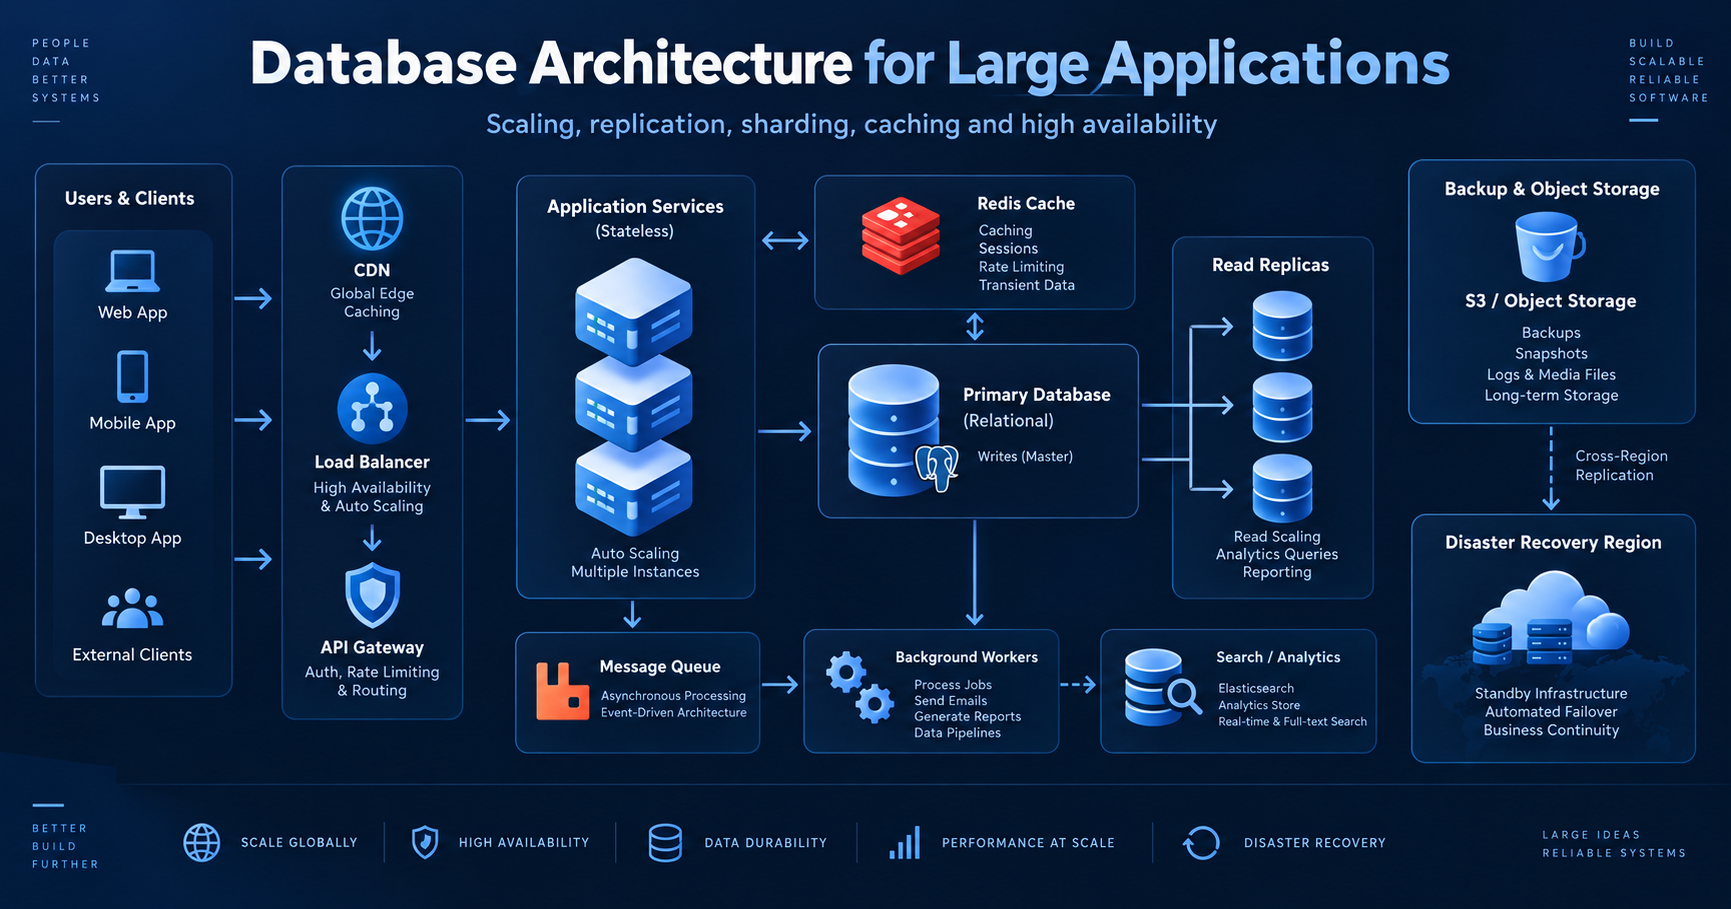Click the Load Balancer network icon
The width and height of the screenshot is (1731, 909).
pyautogui.click(x=372, y=409)
